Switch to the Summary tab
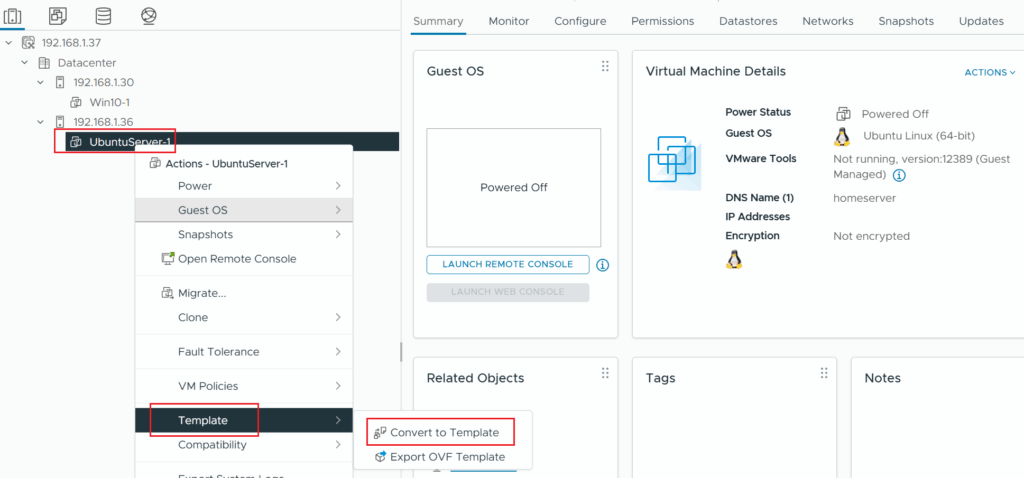1024x478 pixels. click(438, 21)
